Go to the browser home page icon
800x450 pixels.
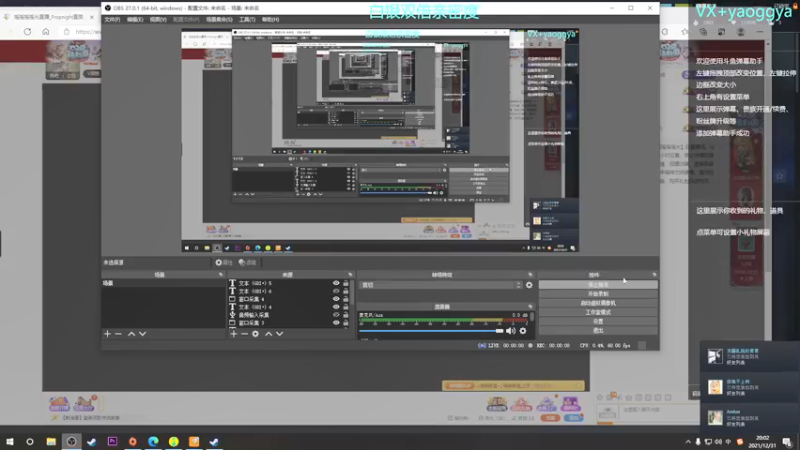[x=46, y=32]
